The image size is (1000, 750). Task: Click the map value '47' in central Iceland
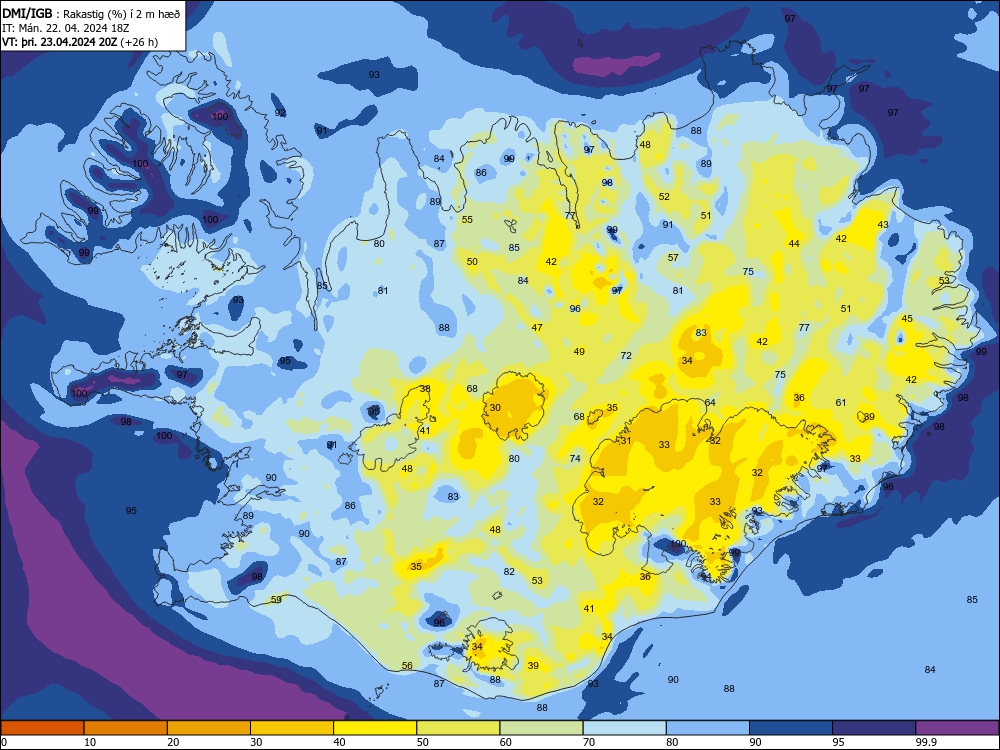[x=537, y=328]
